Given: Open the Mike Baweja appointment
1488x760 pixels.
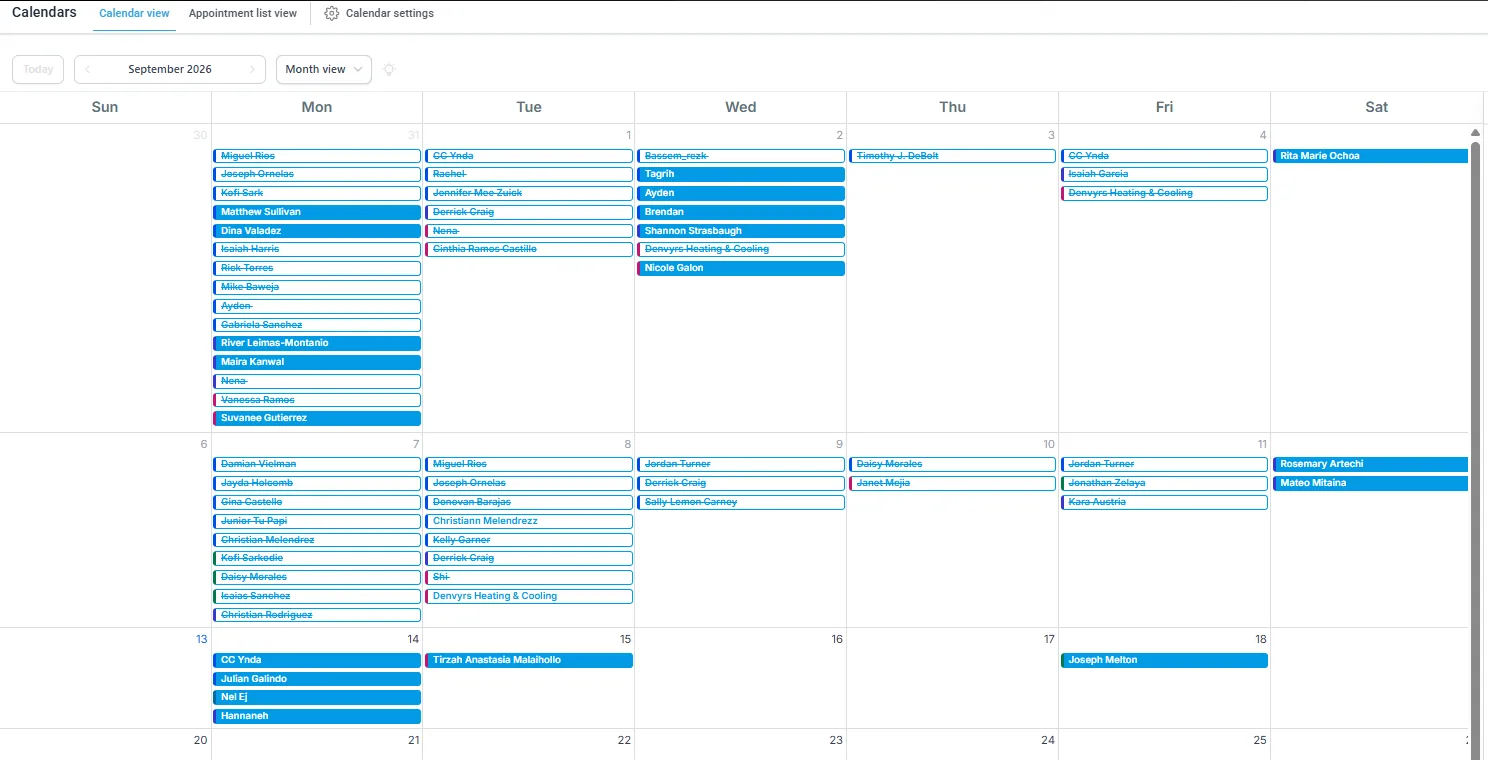Looking at the screenshot, I should point(317,287).
